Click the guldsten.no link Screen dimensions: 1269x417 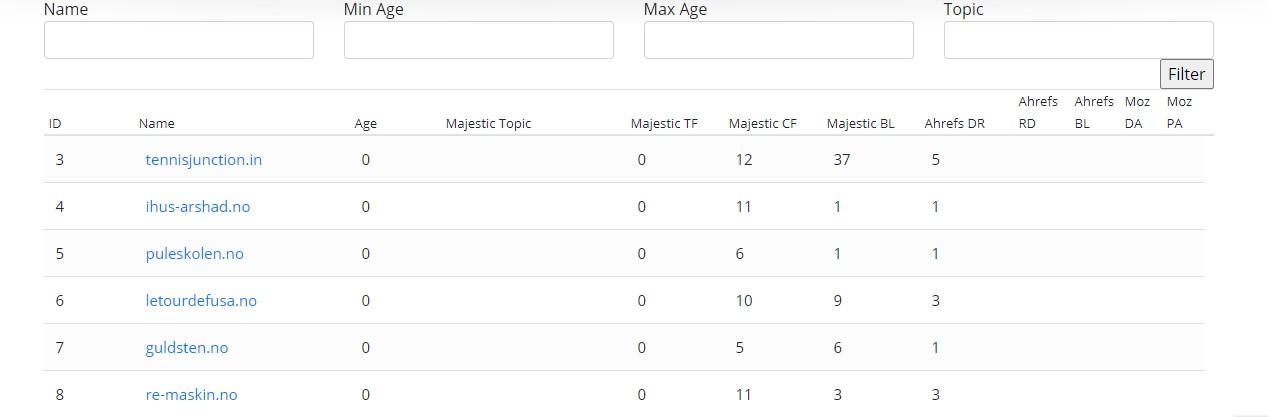[x=186, y=347]
